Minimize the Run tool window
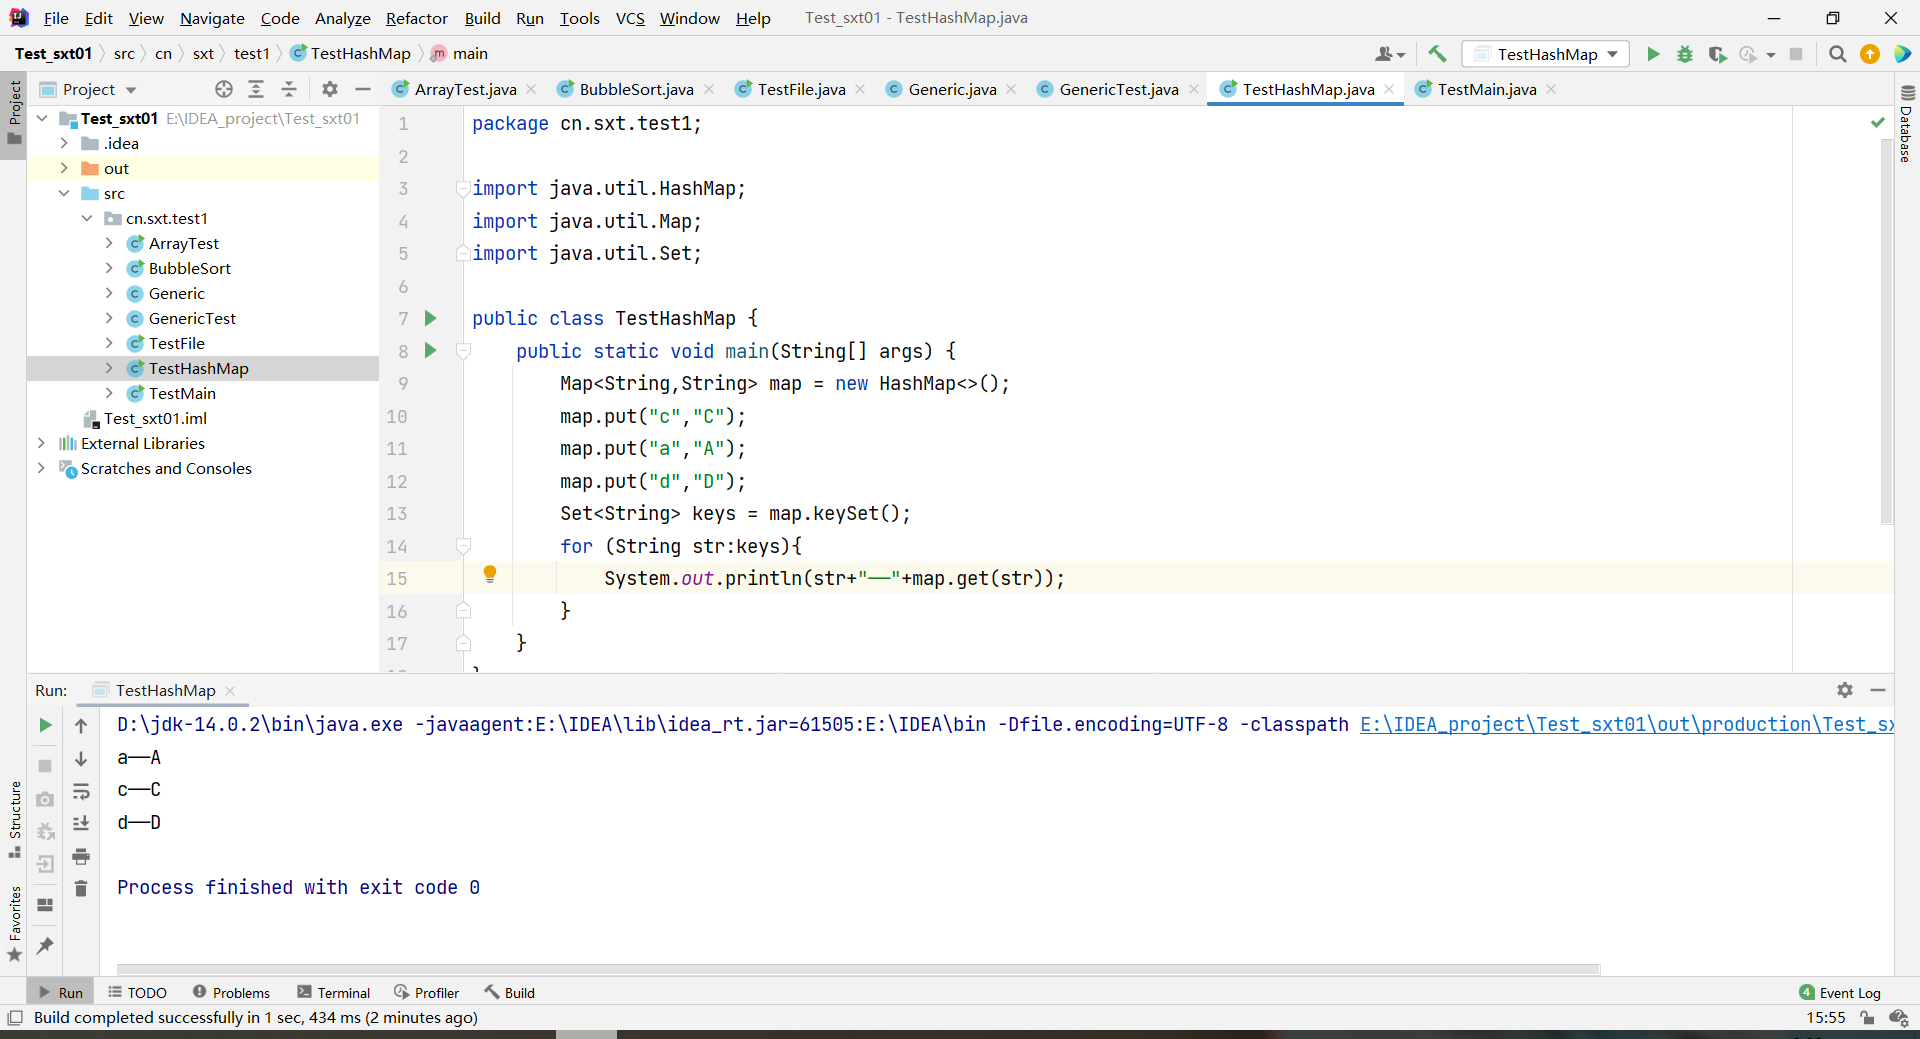The width and height of the screenshot is (1920, 1039). (x=1878, y=690)
